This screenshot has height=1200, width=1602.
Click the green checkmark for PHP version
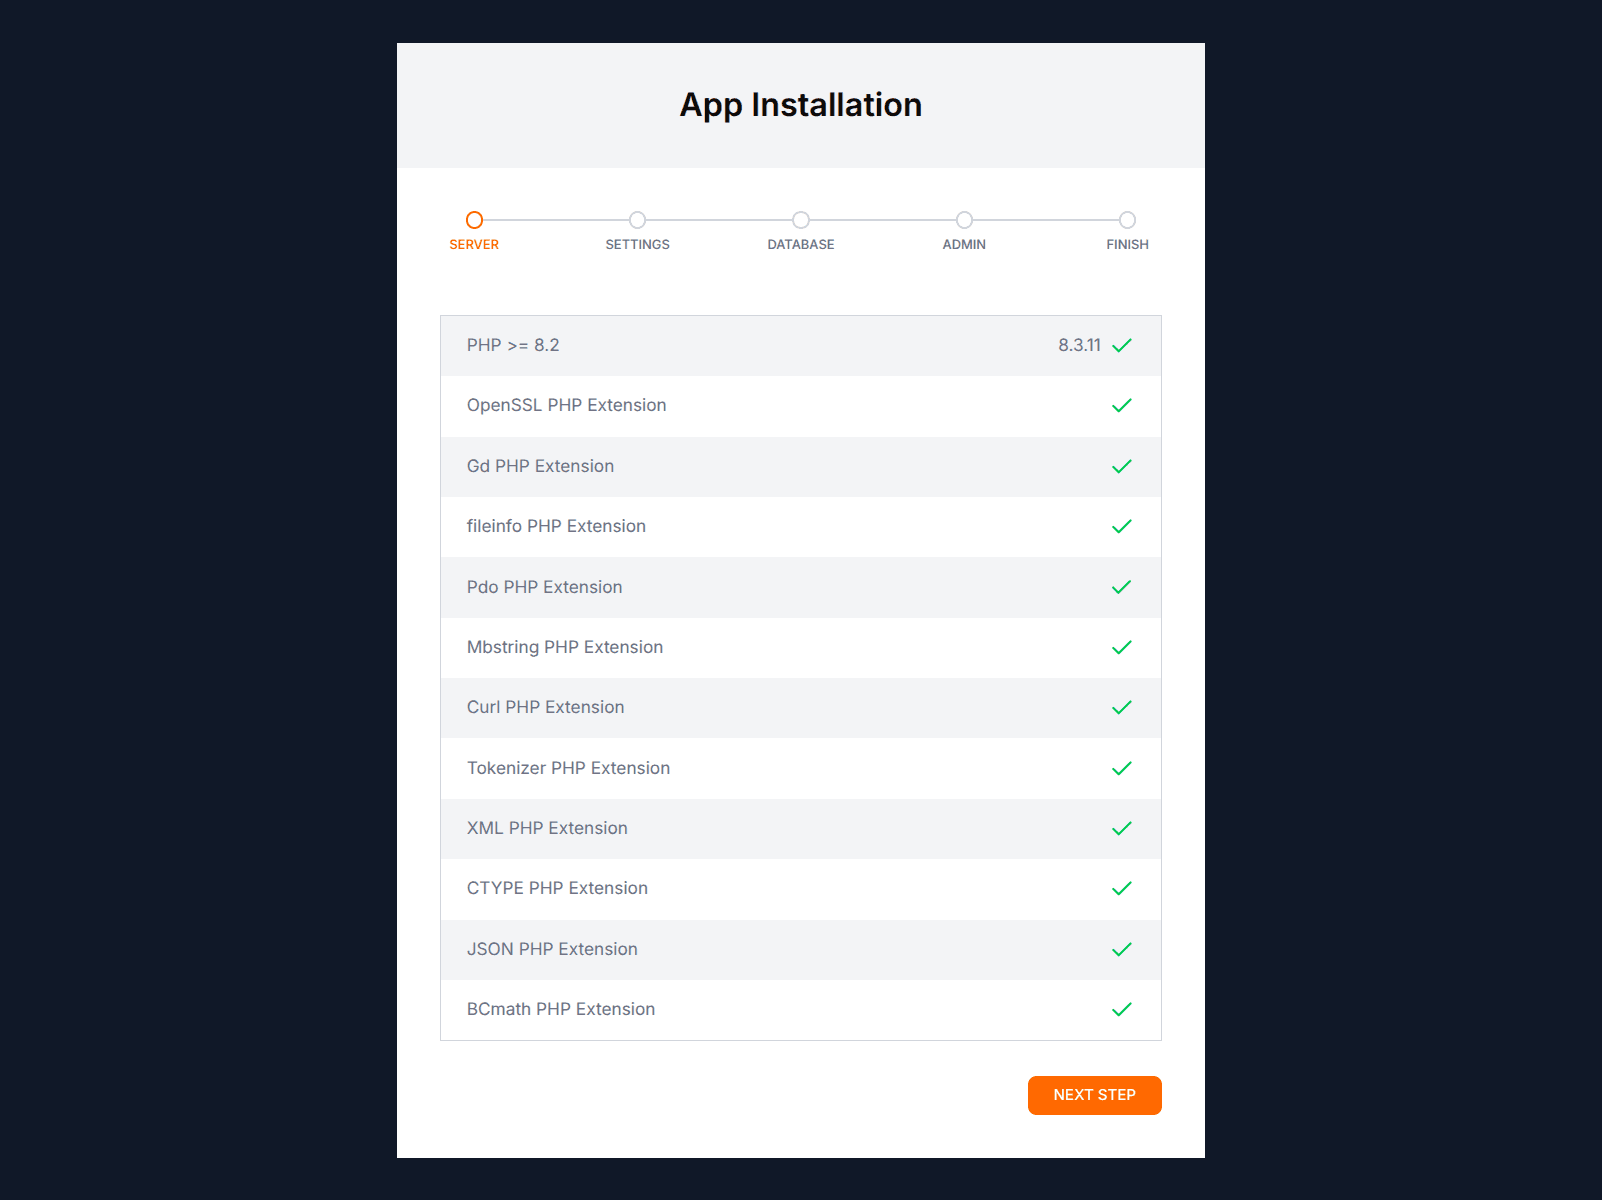pos(1122,346)
